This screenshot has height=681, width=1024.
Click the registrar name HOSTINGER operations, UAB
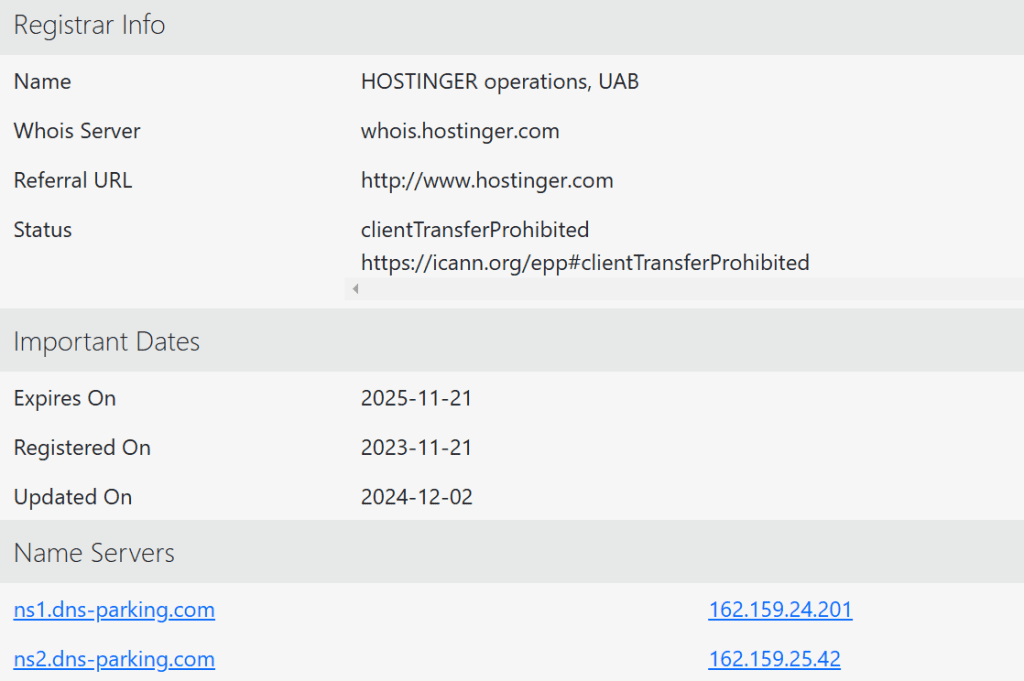pos(499,82)
